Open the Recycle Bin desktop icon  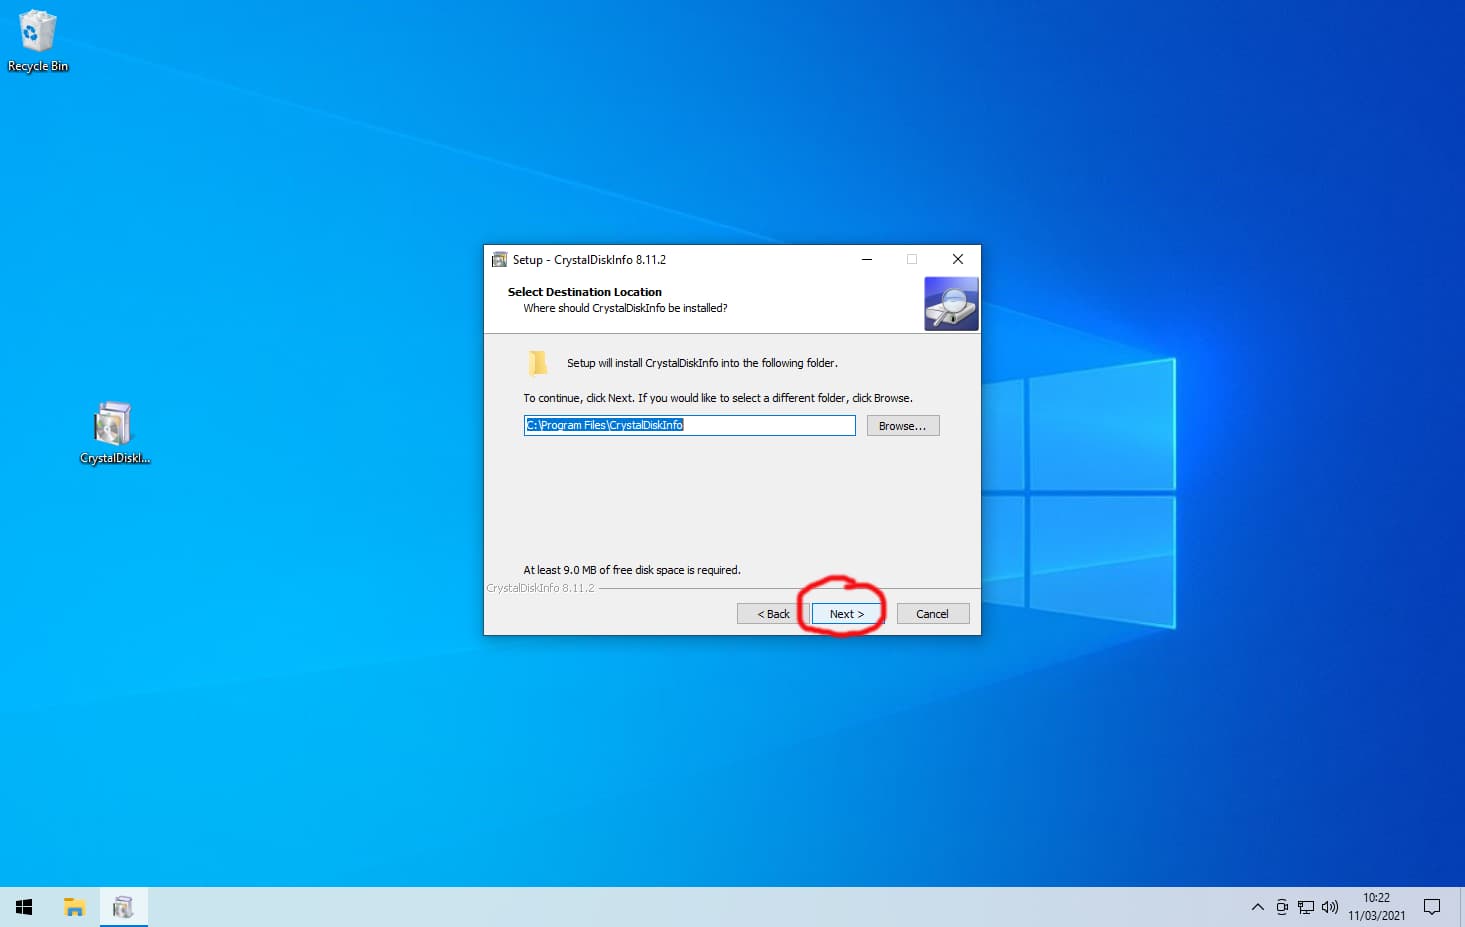(x=37, y=41)
